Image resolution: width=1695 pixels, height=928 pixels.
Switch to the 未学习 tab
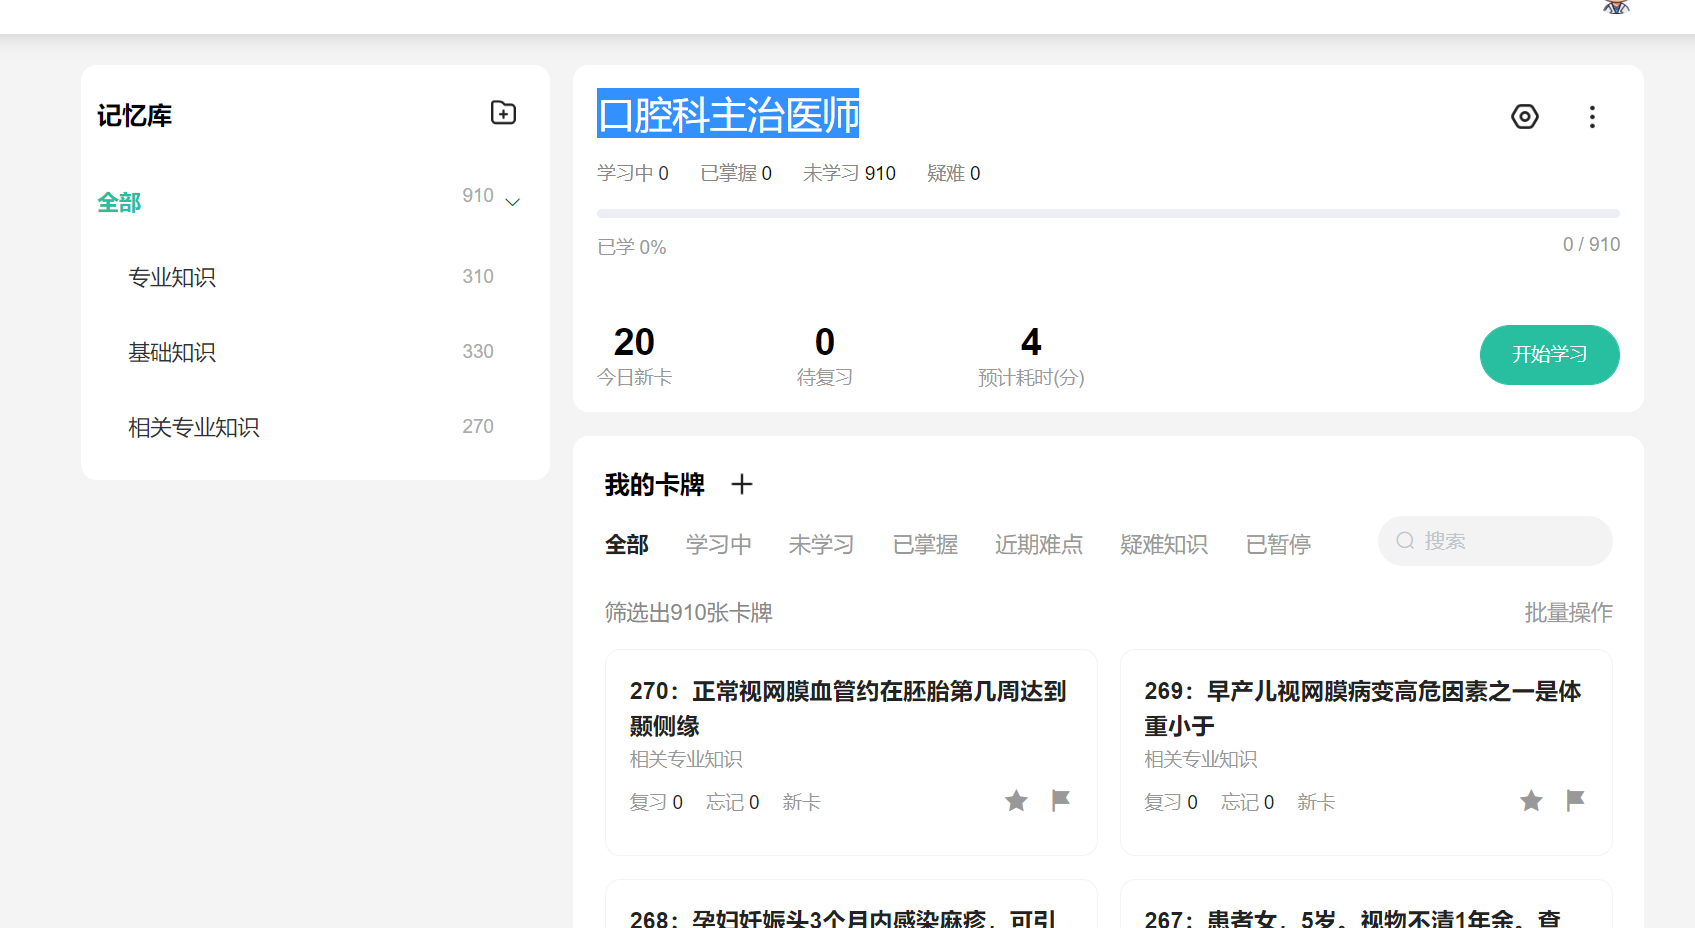coord(822,545)
